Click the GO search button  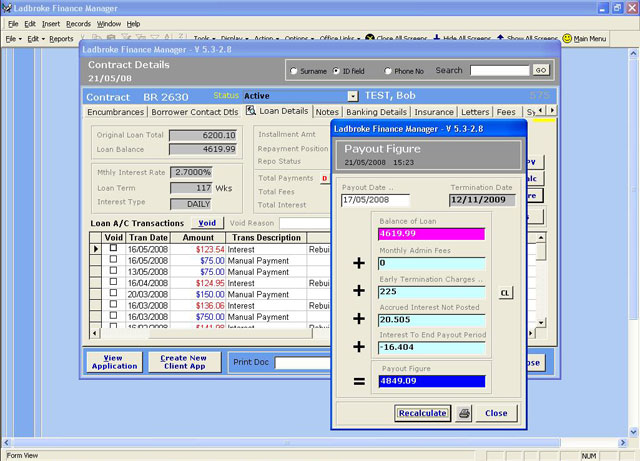pyautogui.click(x=541, y=70)
